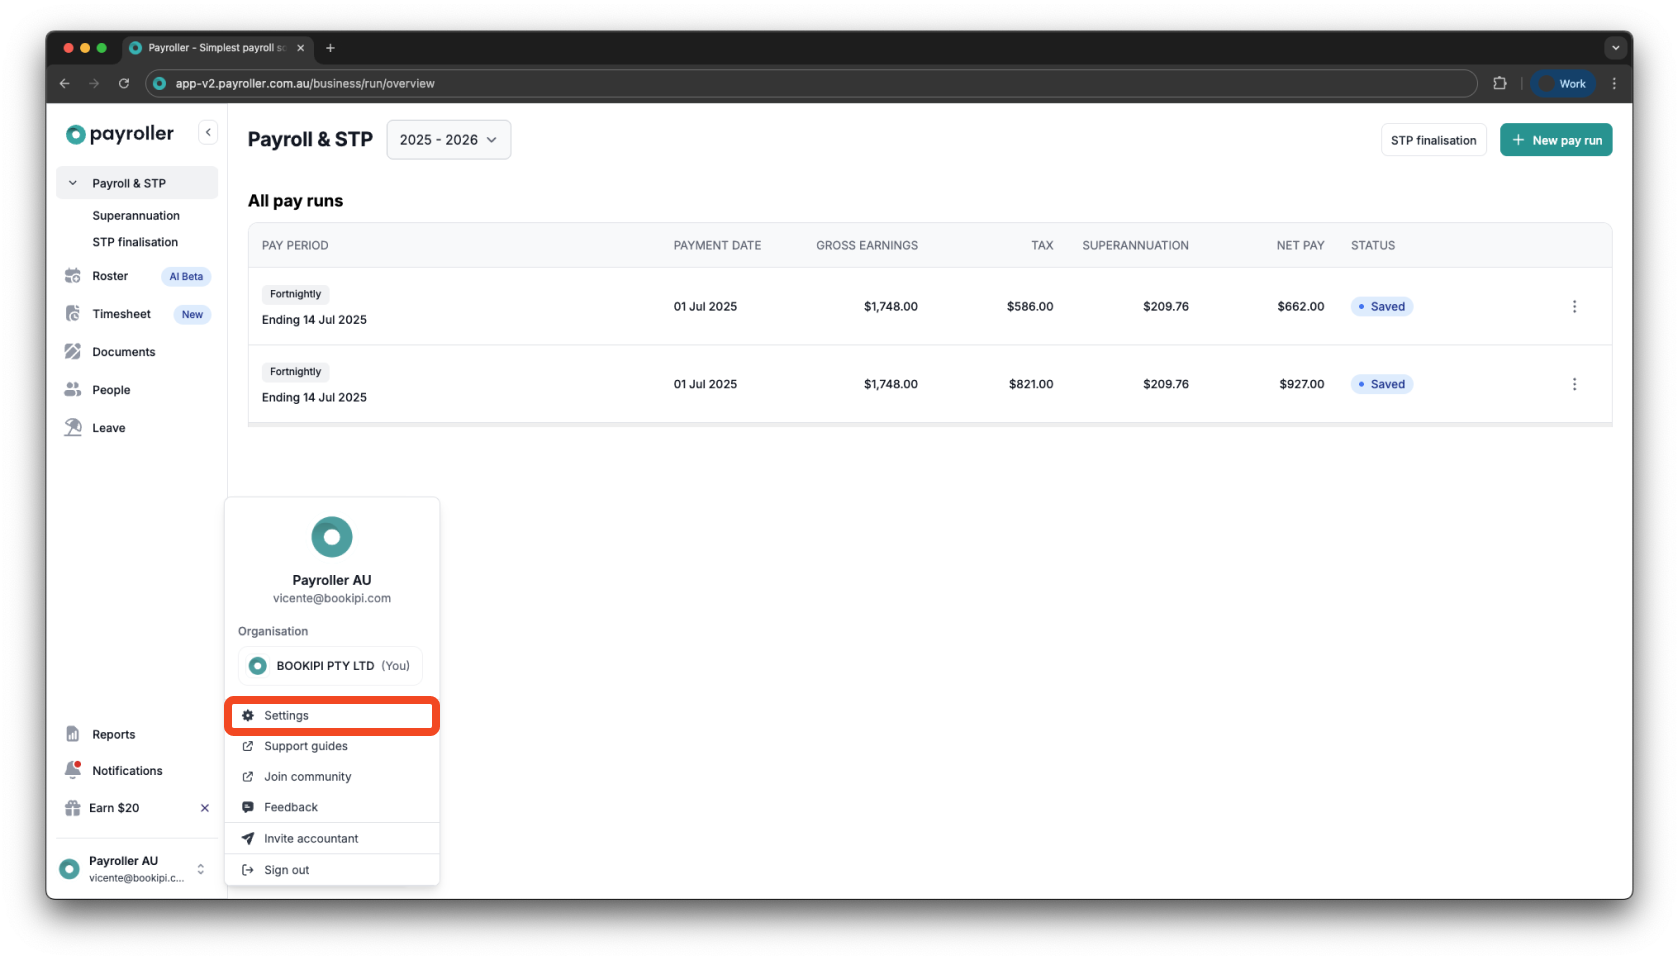This screenshot has height=960, width=1679.
Task: Dismiss the Earn $20 banner with X
Action: coord(204,807)
